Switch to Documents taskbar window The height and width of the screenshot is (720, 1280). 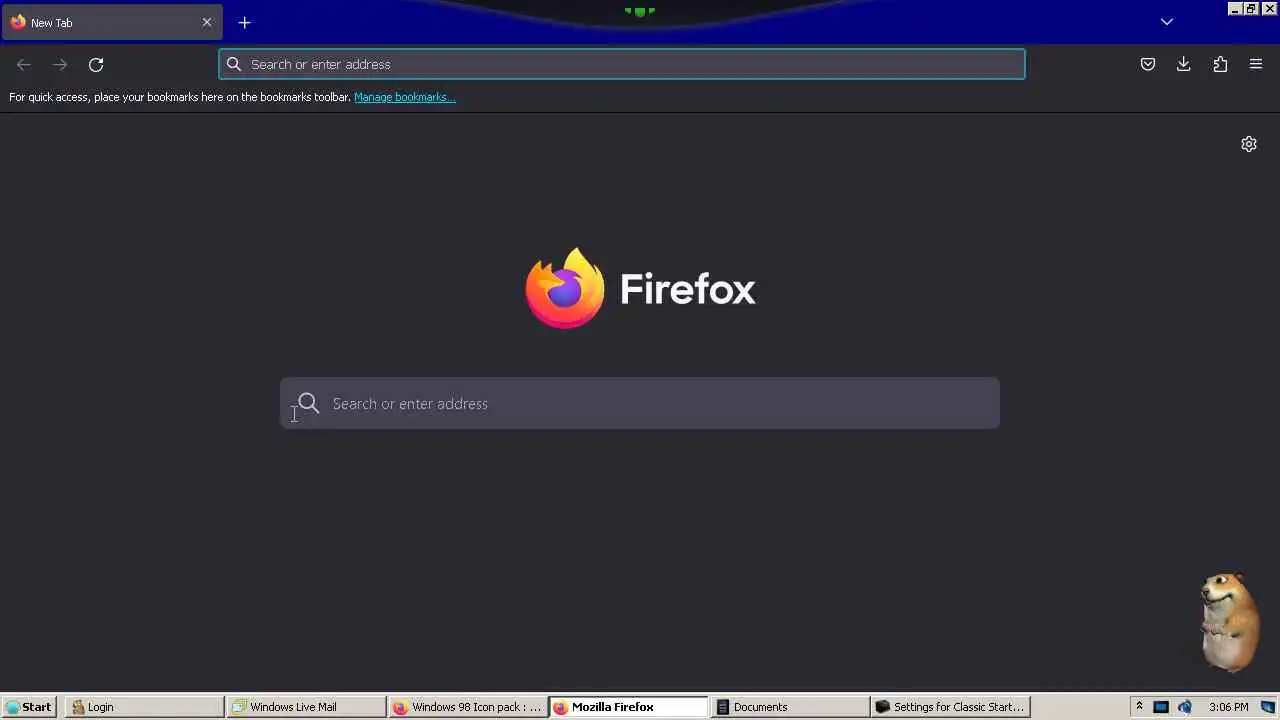[789, 707]
